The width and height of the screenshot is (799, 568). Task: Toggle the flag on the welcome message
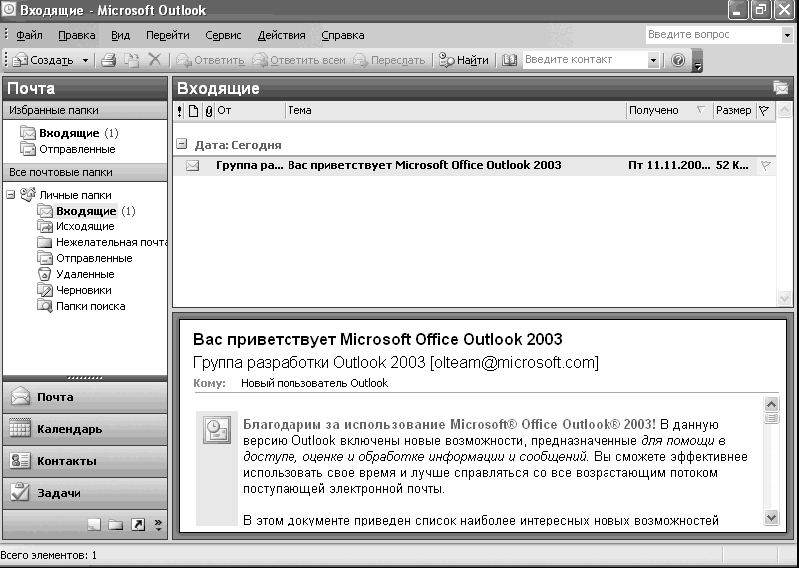(765, 166)
